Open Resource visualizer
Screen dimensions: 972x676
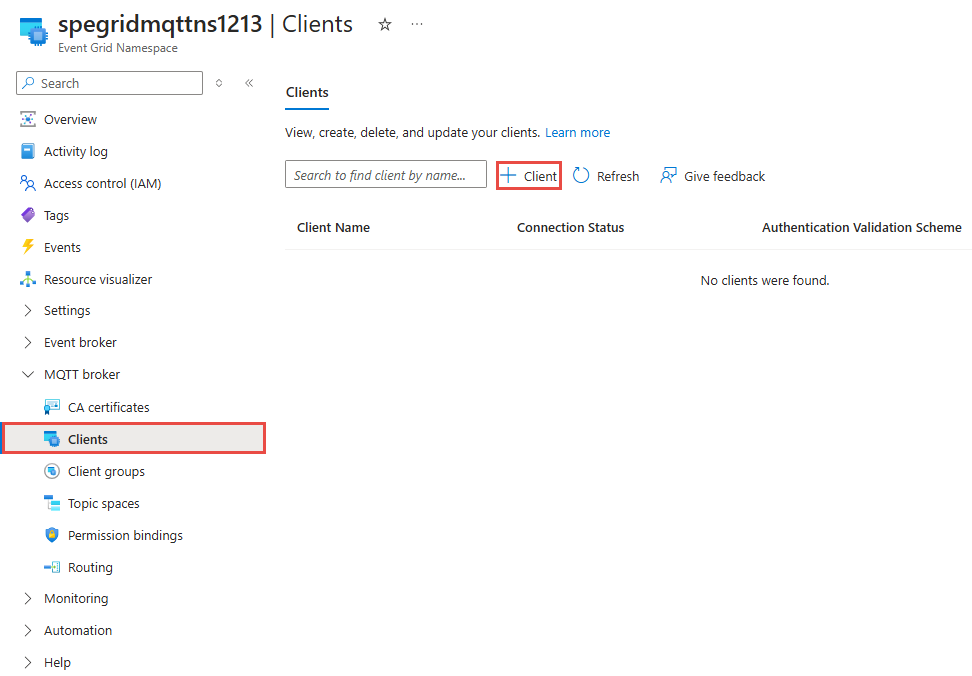(x=98, y=279)
